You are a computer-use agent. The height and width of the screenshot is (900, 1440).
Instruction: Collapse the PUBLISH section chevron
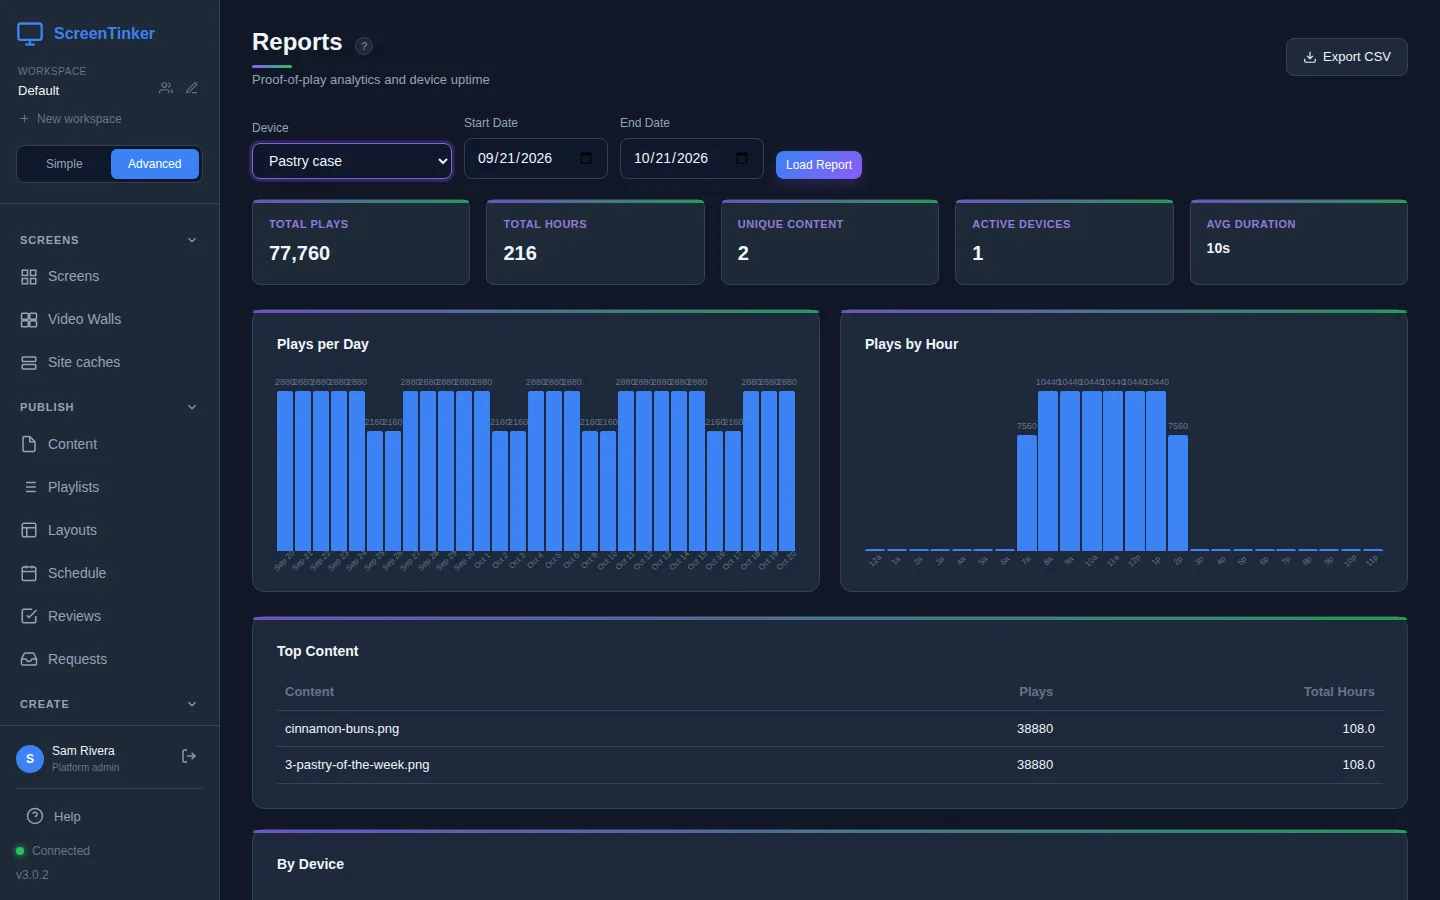192,407
